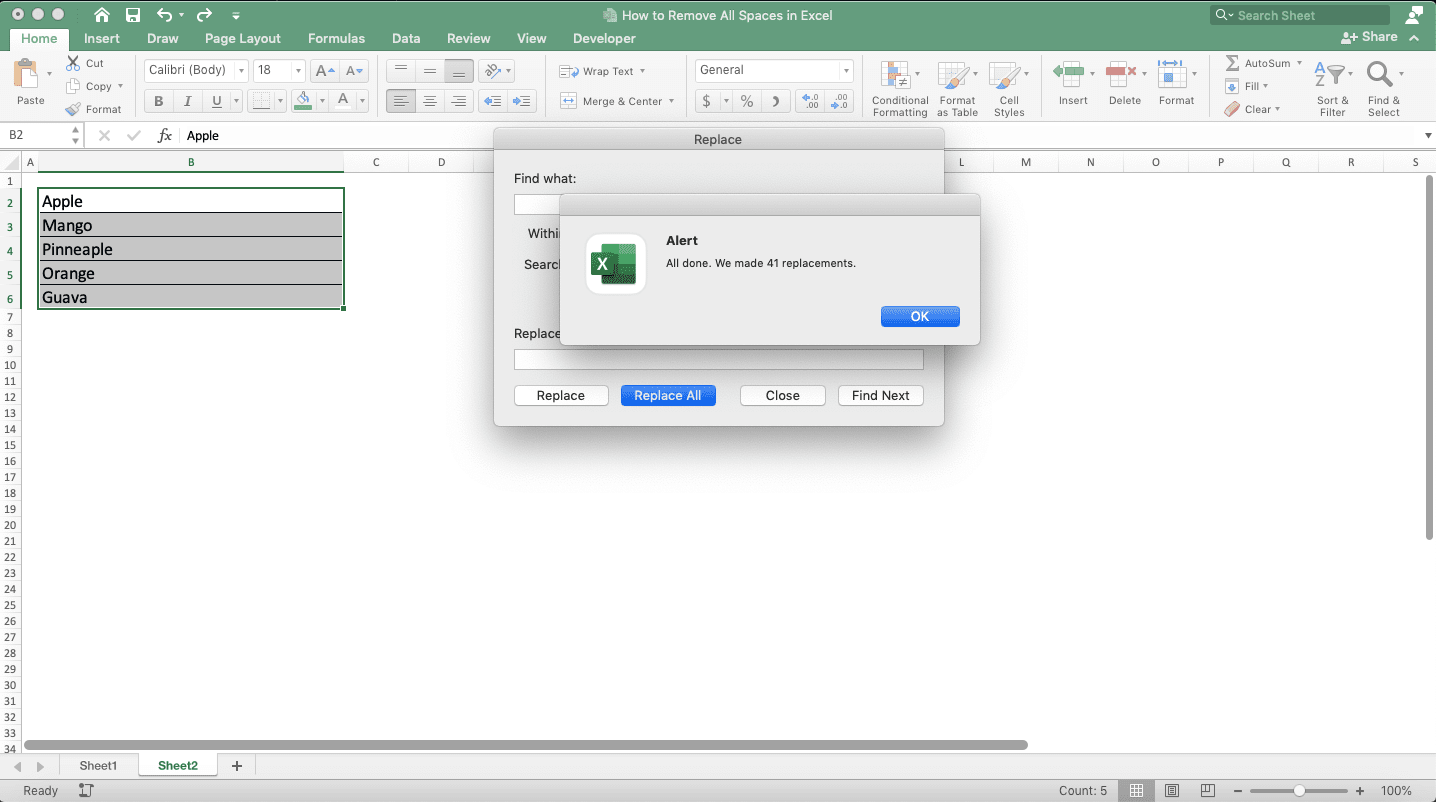Open the font name dropdown
Screen dimensions: 1436x802
coord(241,71)
